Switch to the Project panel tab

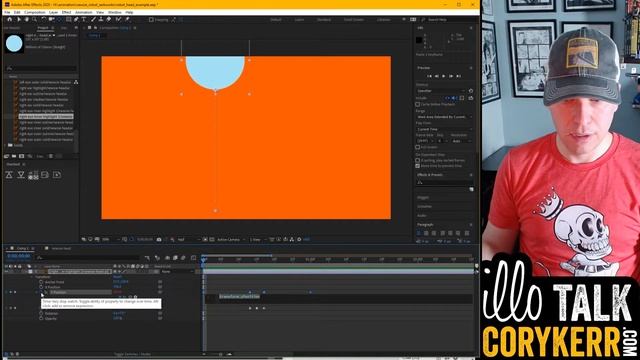[x=43, y=28]
